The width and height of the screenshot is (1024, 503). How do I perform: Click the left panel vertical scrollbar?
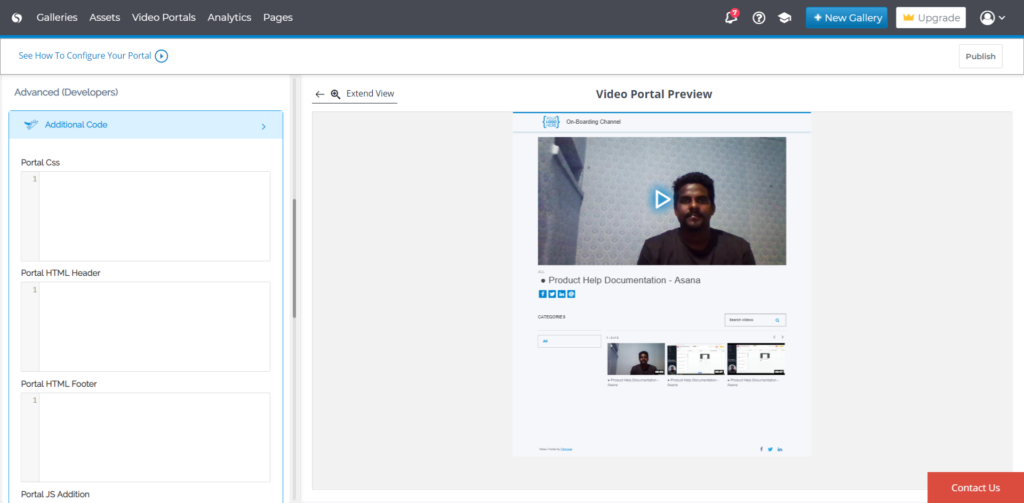[x=294, y=258]
